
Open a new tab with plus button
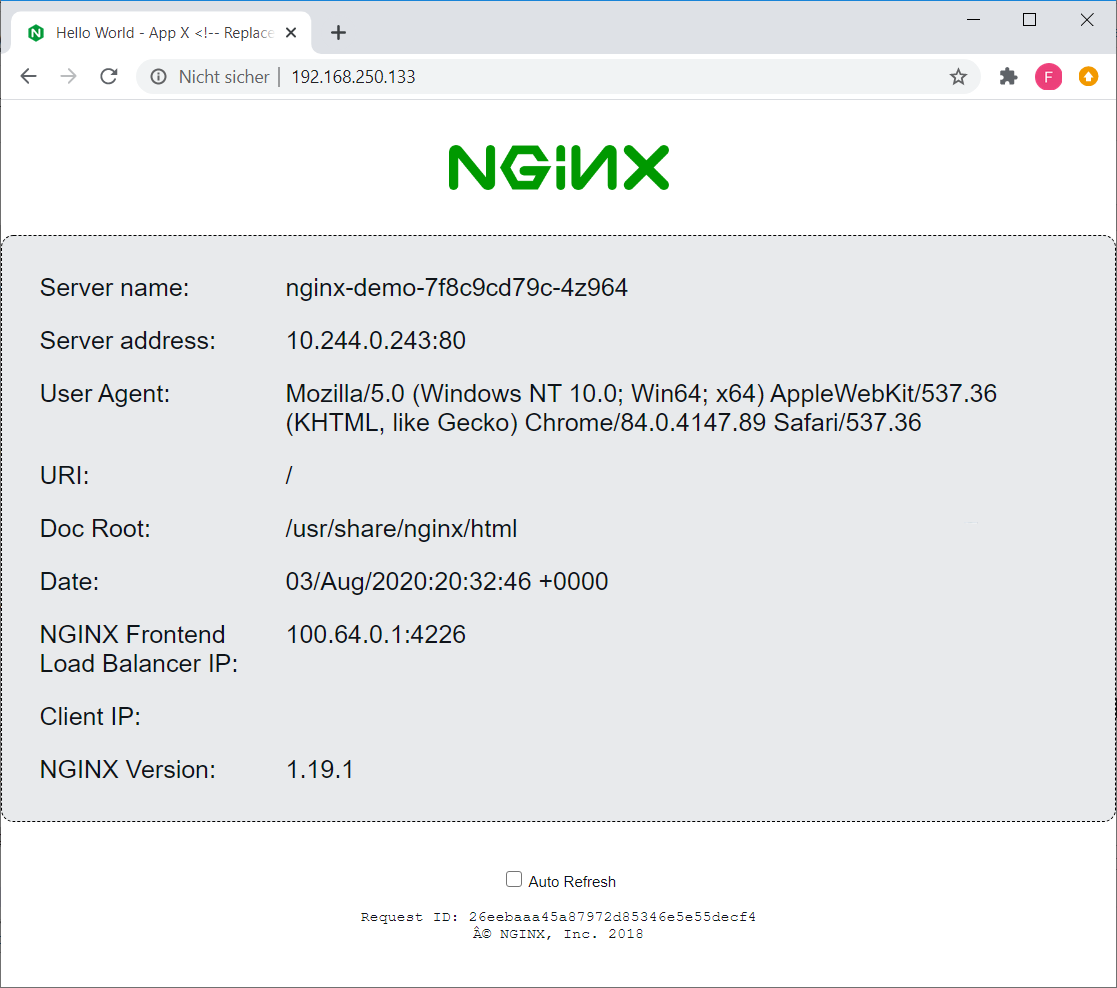pos(338,33)
